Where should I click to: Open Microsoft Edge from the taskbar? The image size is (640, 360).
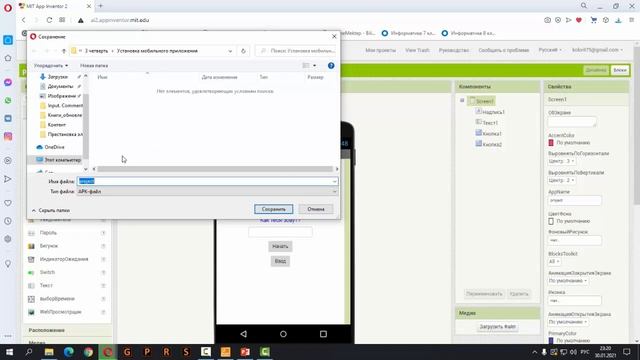click(x=69, y=352)
